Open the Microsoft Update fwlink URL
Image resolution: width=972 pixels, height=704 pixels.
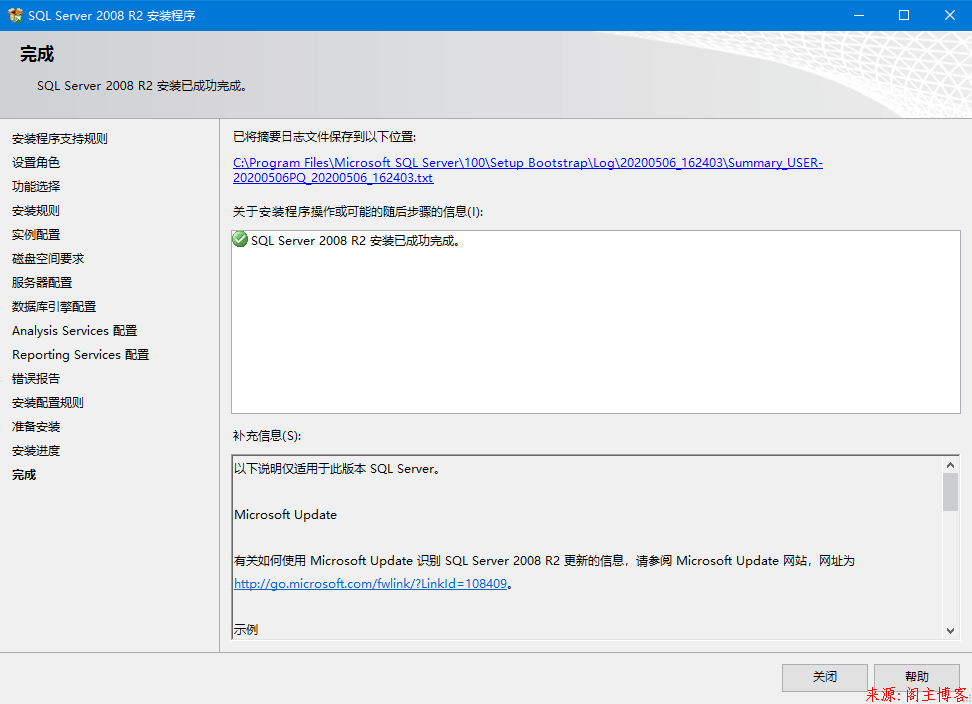(371, 583)
